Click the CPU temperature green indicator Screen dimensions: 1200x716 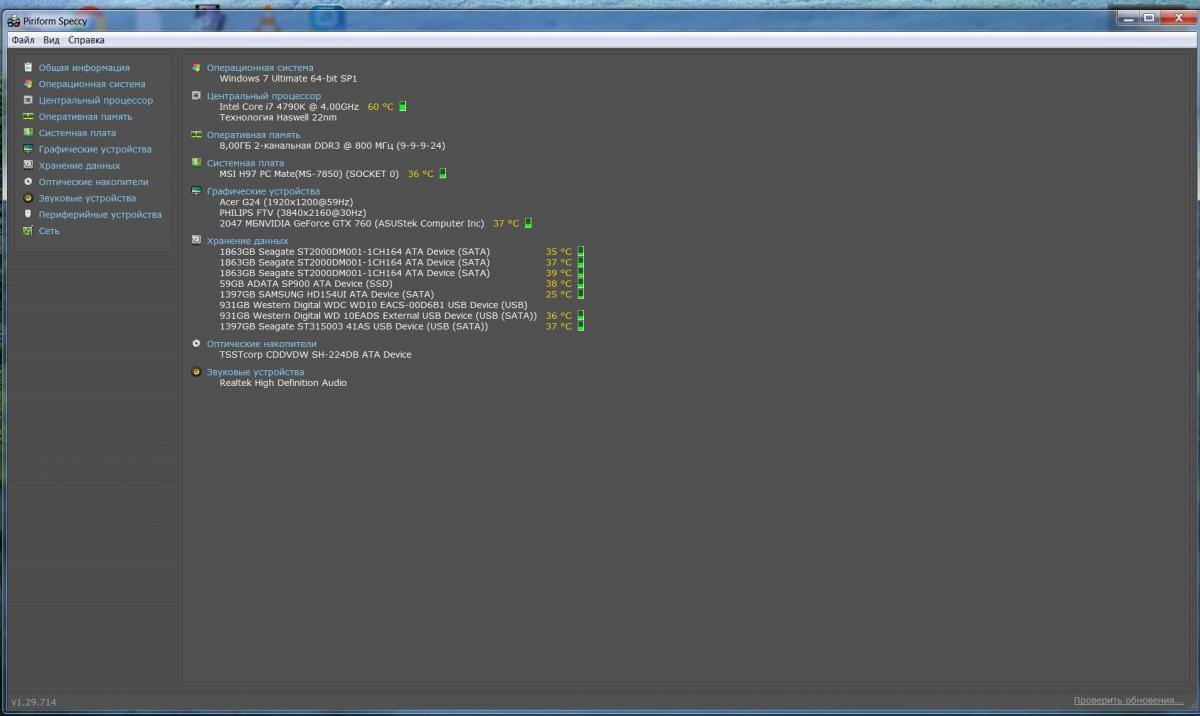pyautogui.click(x=403, y=107)
